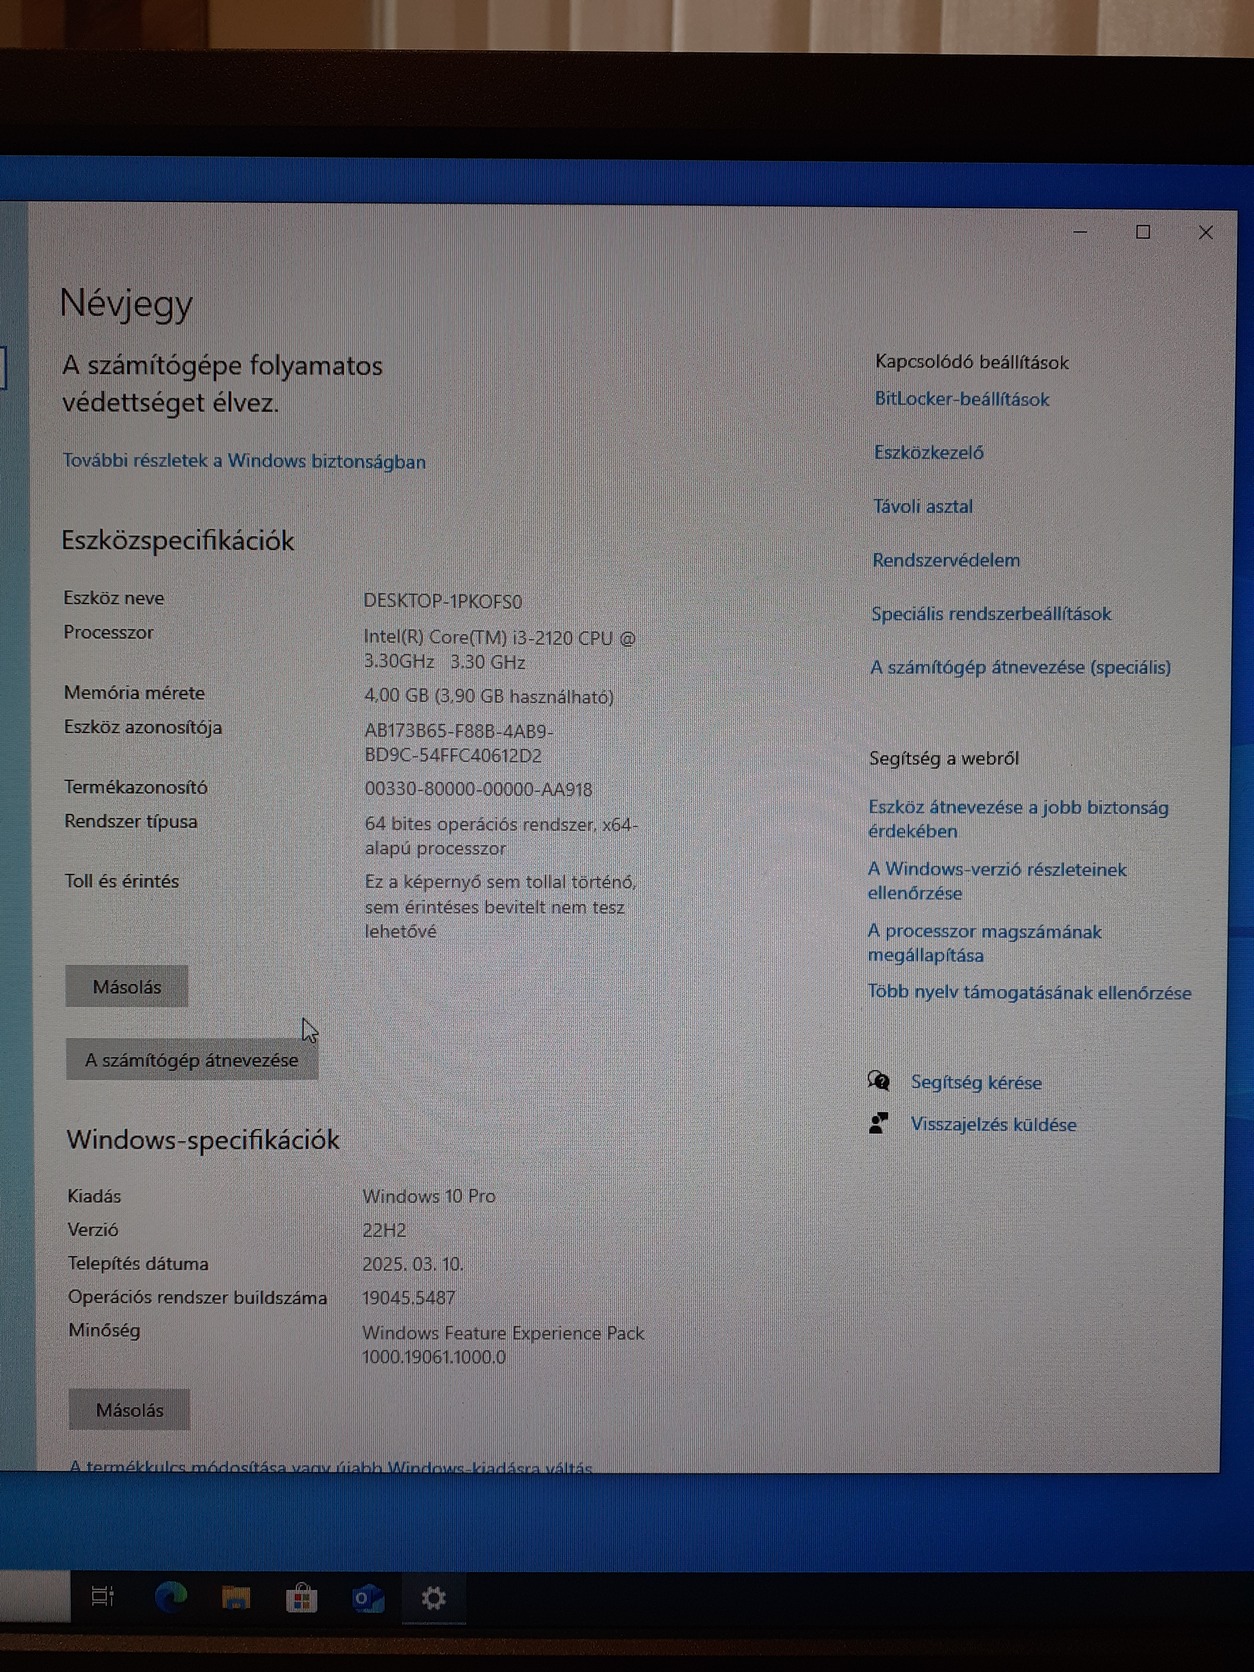Click device ID AB173B65-F88B-4AB9
Image resolution: width=1254 pixels, height=1672 pixels.
point(459,743)
